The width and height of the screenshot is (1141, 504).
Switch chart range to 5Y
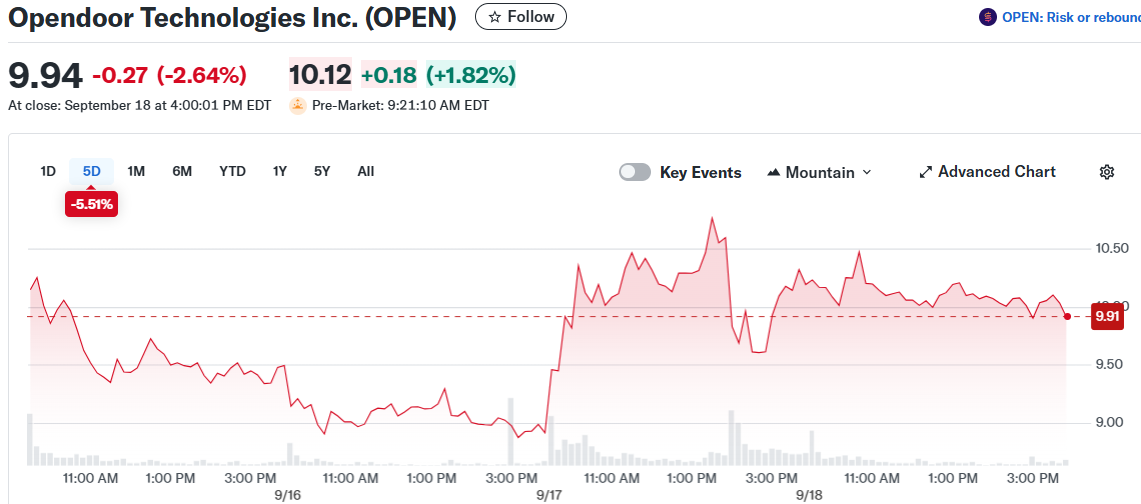pyautogui.click(x=322, y=172)
